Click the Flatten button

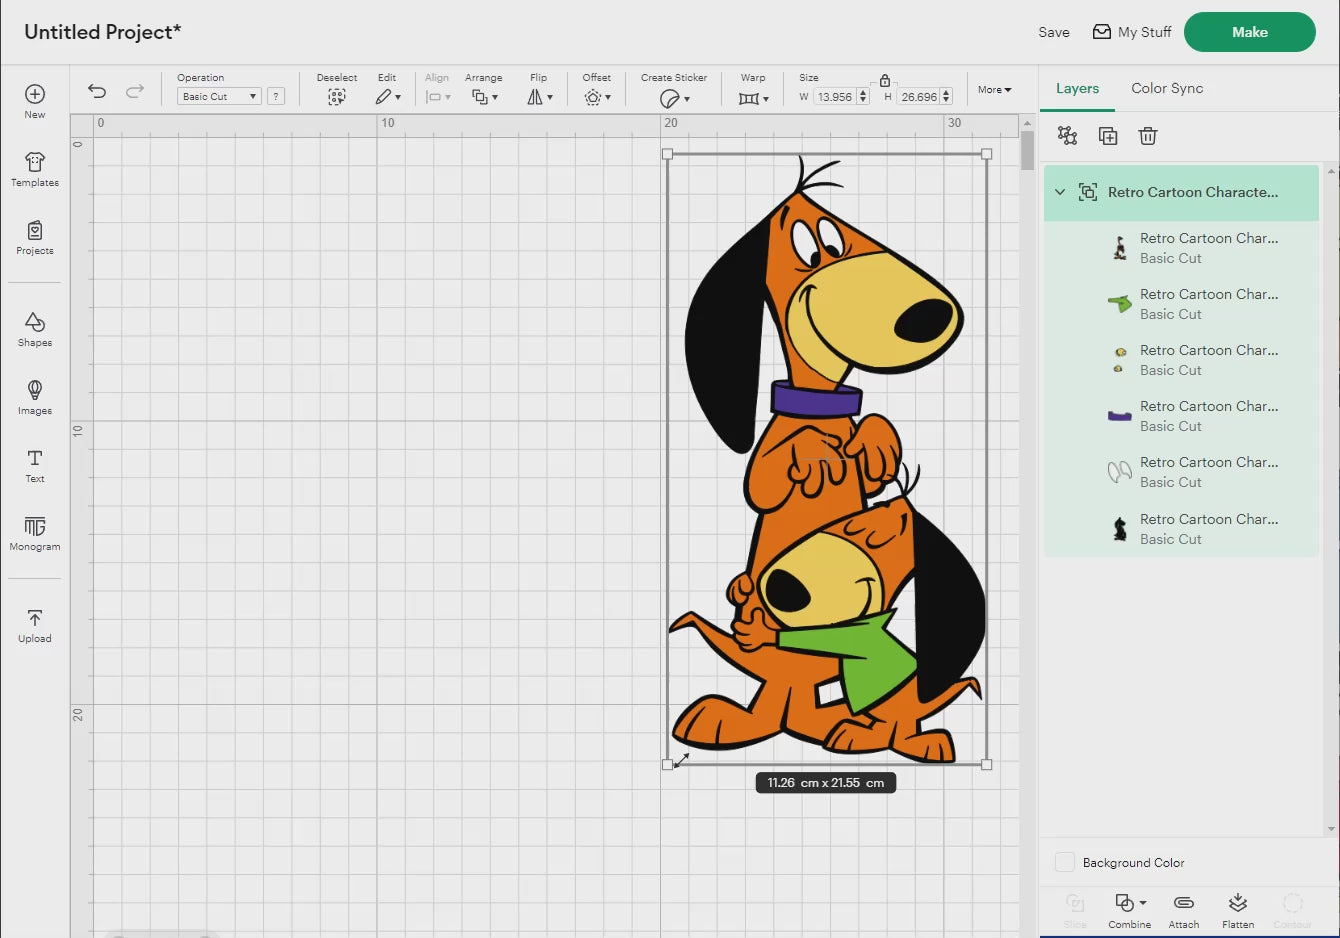[1238, 910]
